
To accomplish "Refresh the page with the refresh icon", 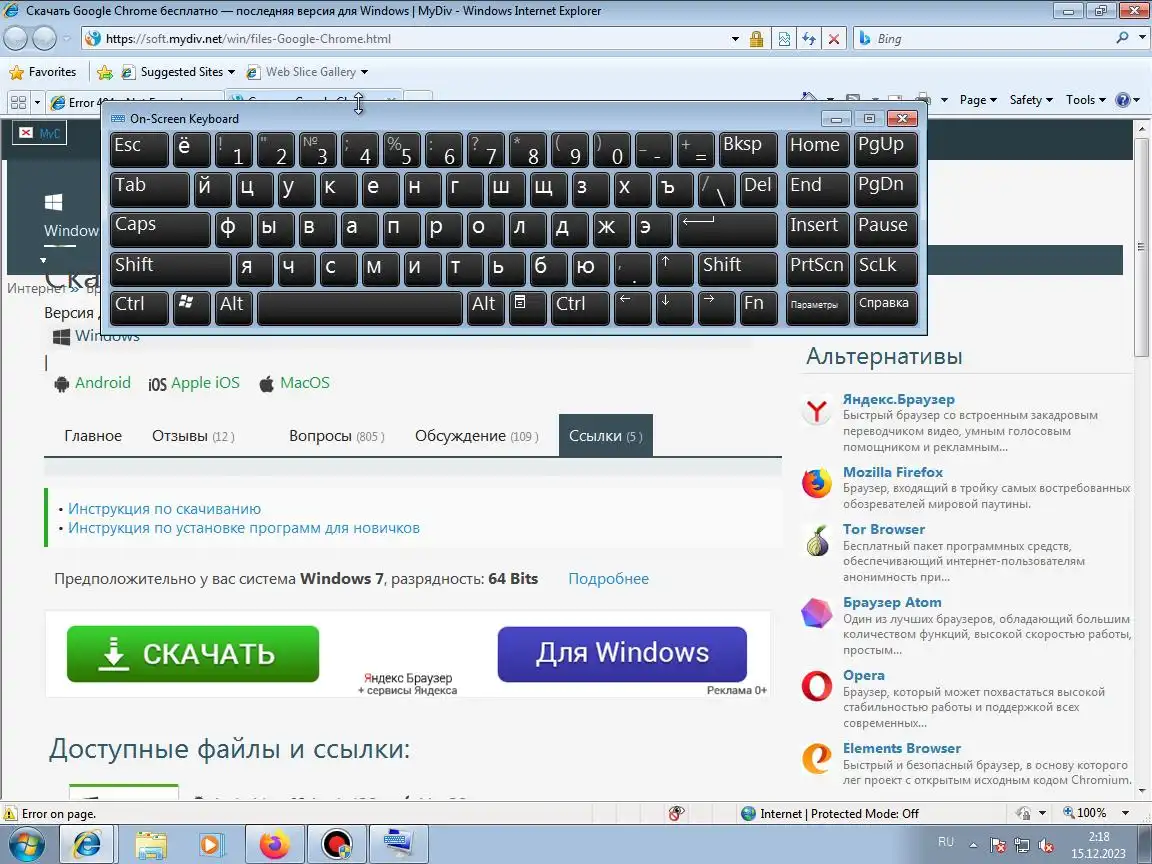I will pyautogui.click(x=809, y=39).
